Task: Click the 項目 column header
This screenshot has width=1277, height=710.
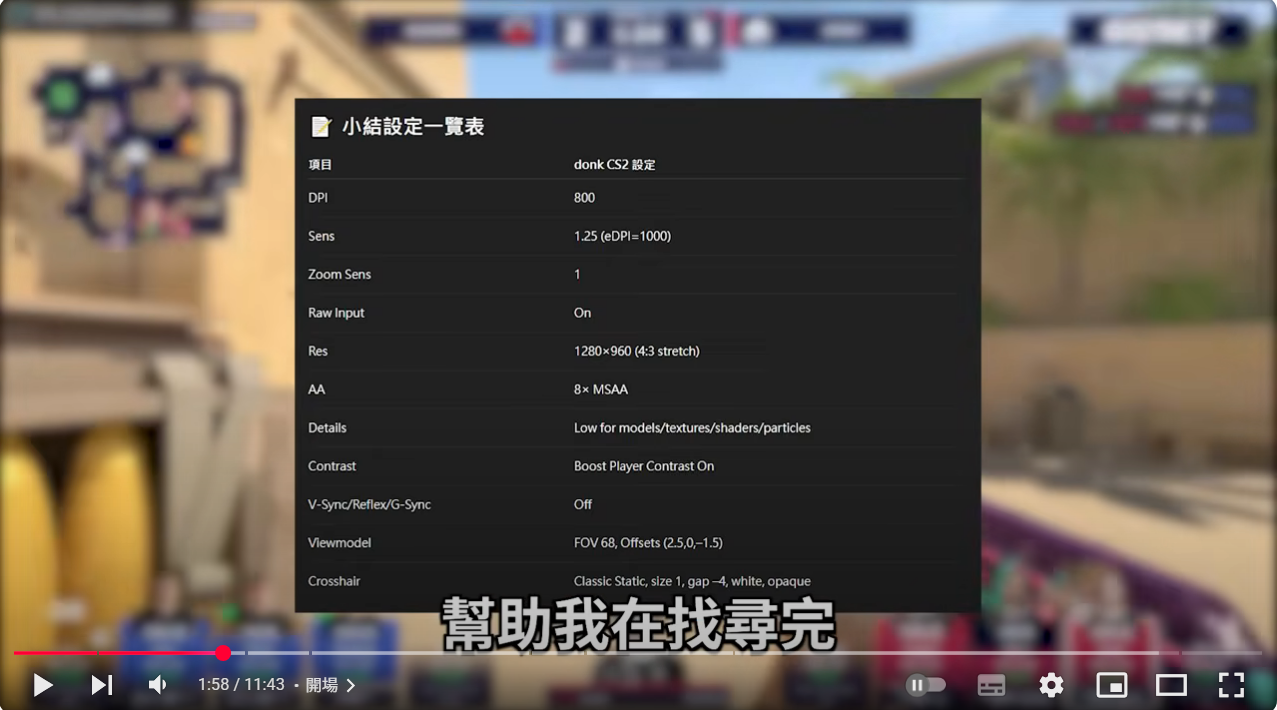Action: (320, 164)
